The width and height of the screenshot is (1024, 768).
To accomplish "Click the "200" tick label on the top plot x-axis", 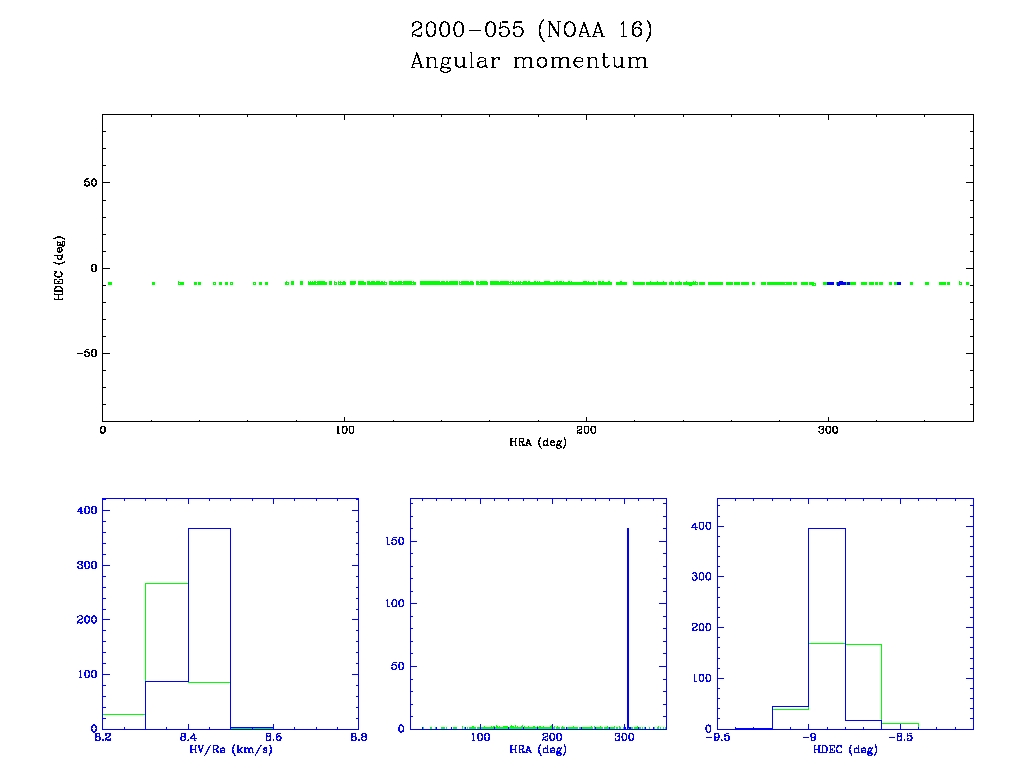I will (x=587, y=430).
